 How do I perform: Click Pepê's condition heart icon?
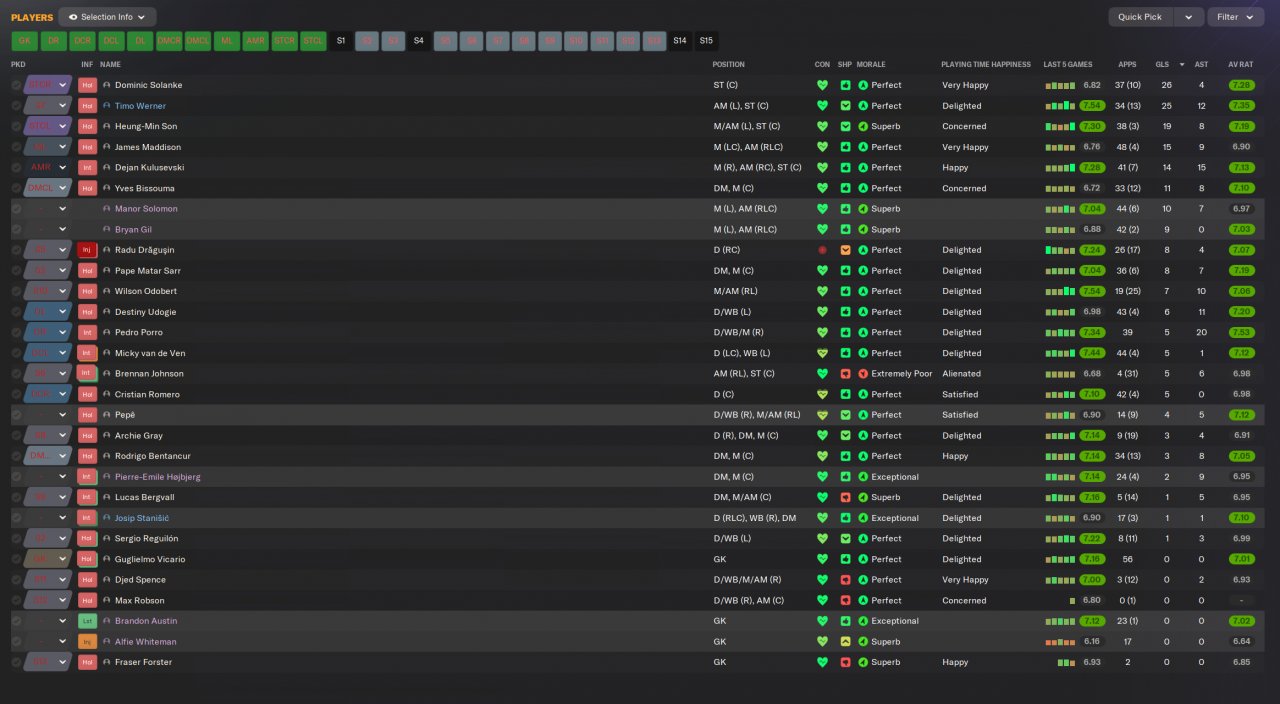click(822, 415)
